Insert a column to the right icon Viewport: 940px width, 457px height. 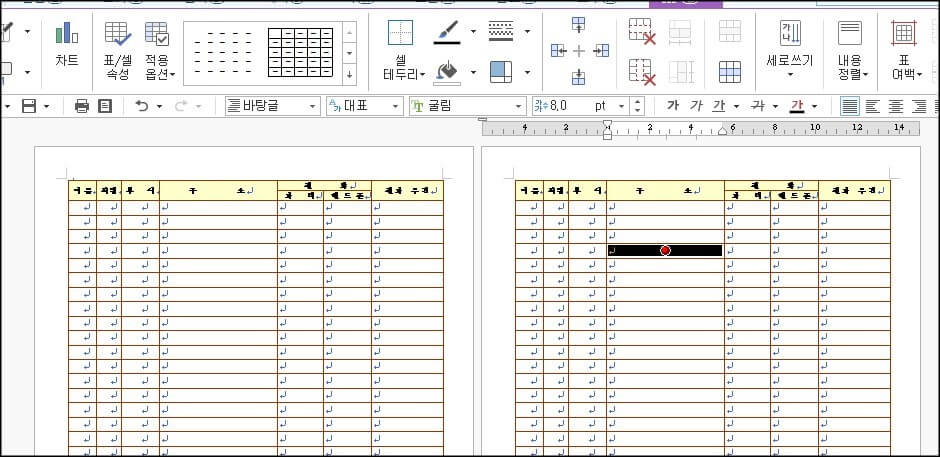601,51
